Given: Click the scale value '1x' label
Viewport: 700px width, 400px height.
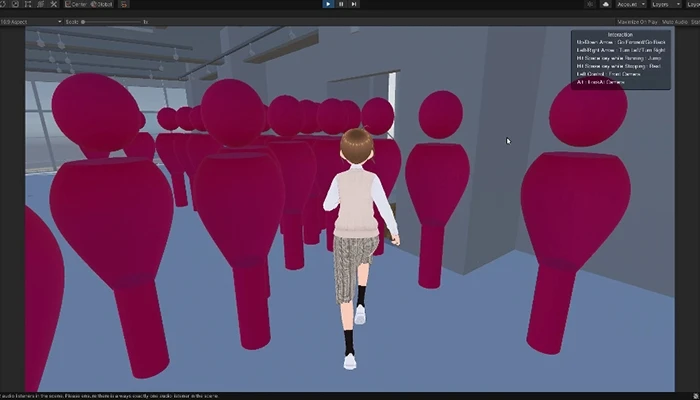Looking at the screenshot, I should point(146,21).
